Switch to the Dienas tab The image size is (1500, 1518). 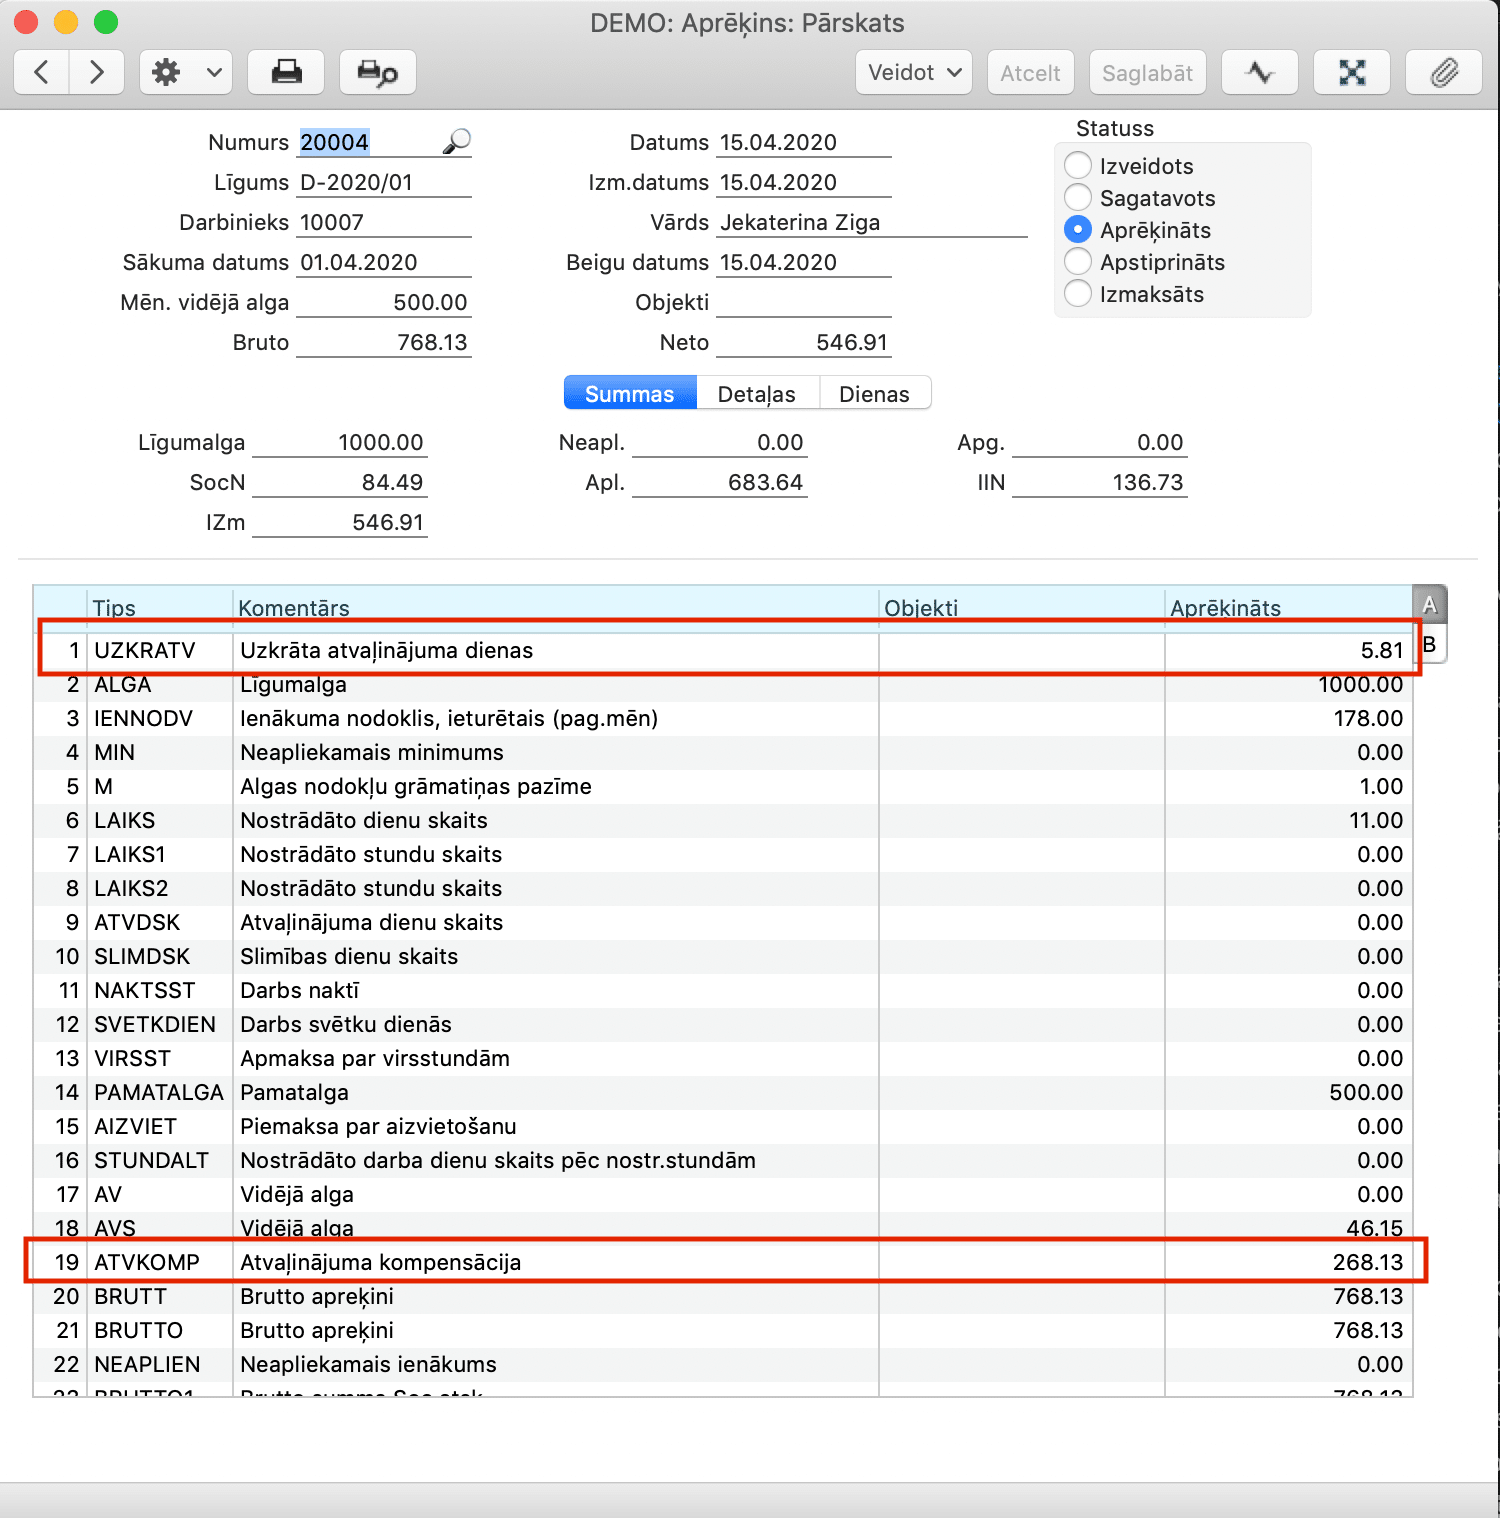tap(874, 394)
